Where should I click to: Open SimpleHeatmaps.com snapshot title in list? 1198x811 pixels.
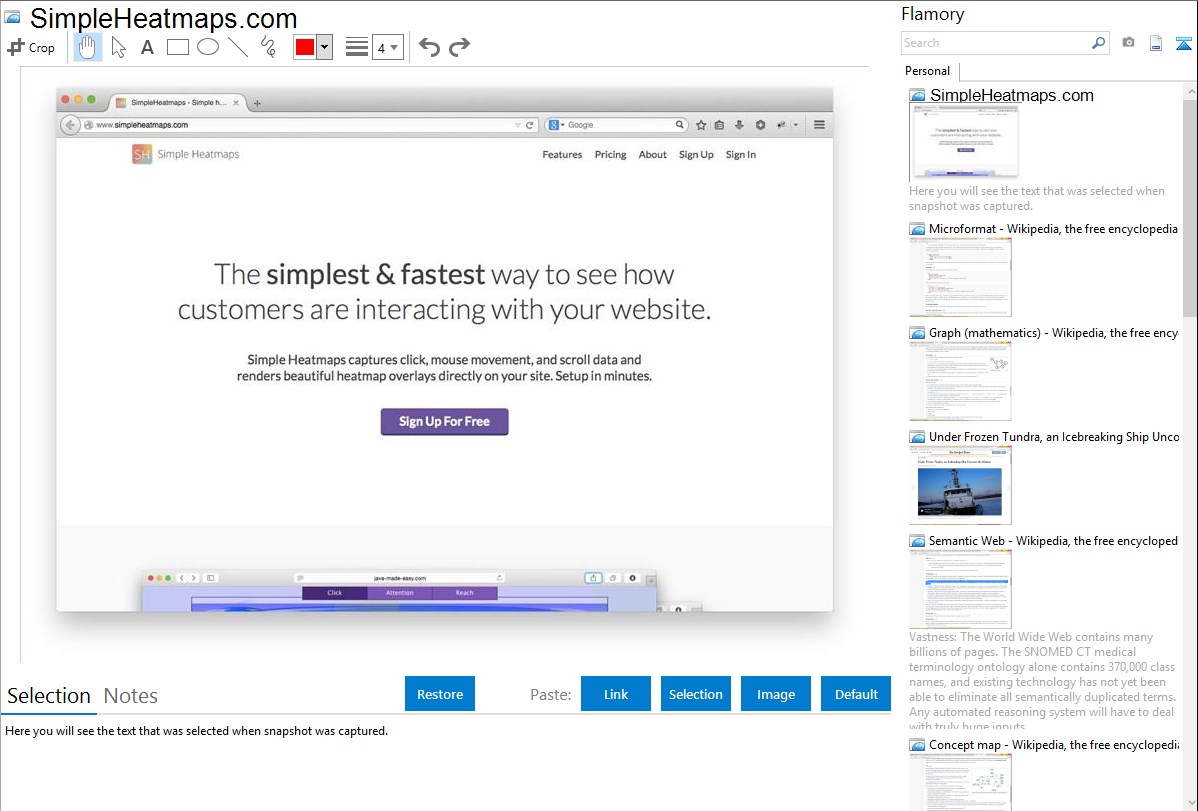(1012, 96)
